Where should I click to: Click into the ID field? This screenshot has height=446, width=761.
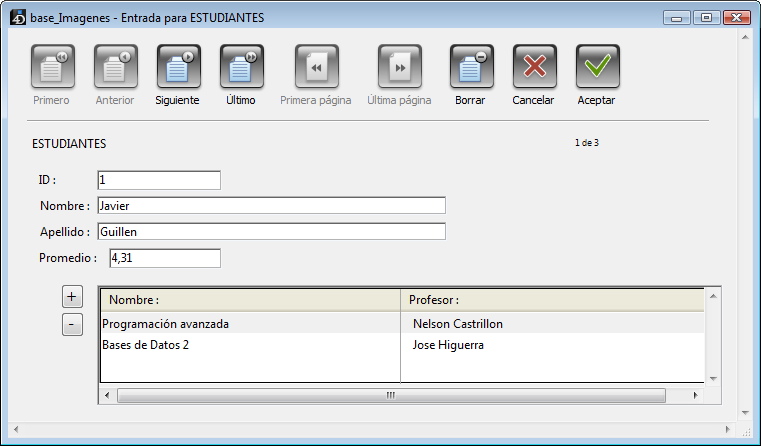[x=159, y=180]
